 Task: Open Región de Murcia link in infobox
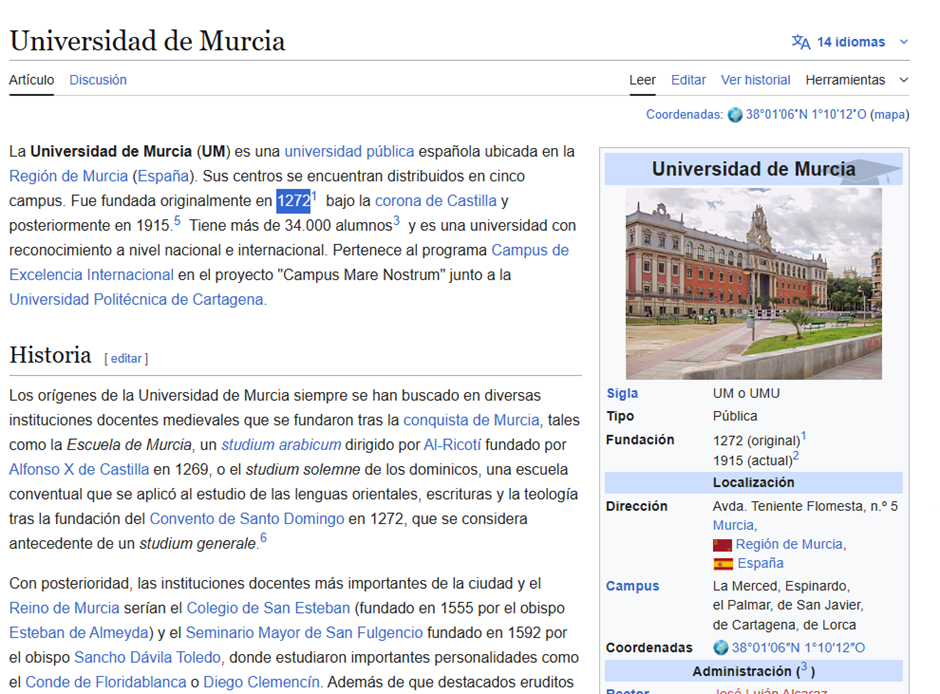(789, 545)
